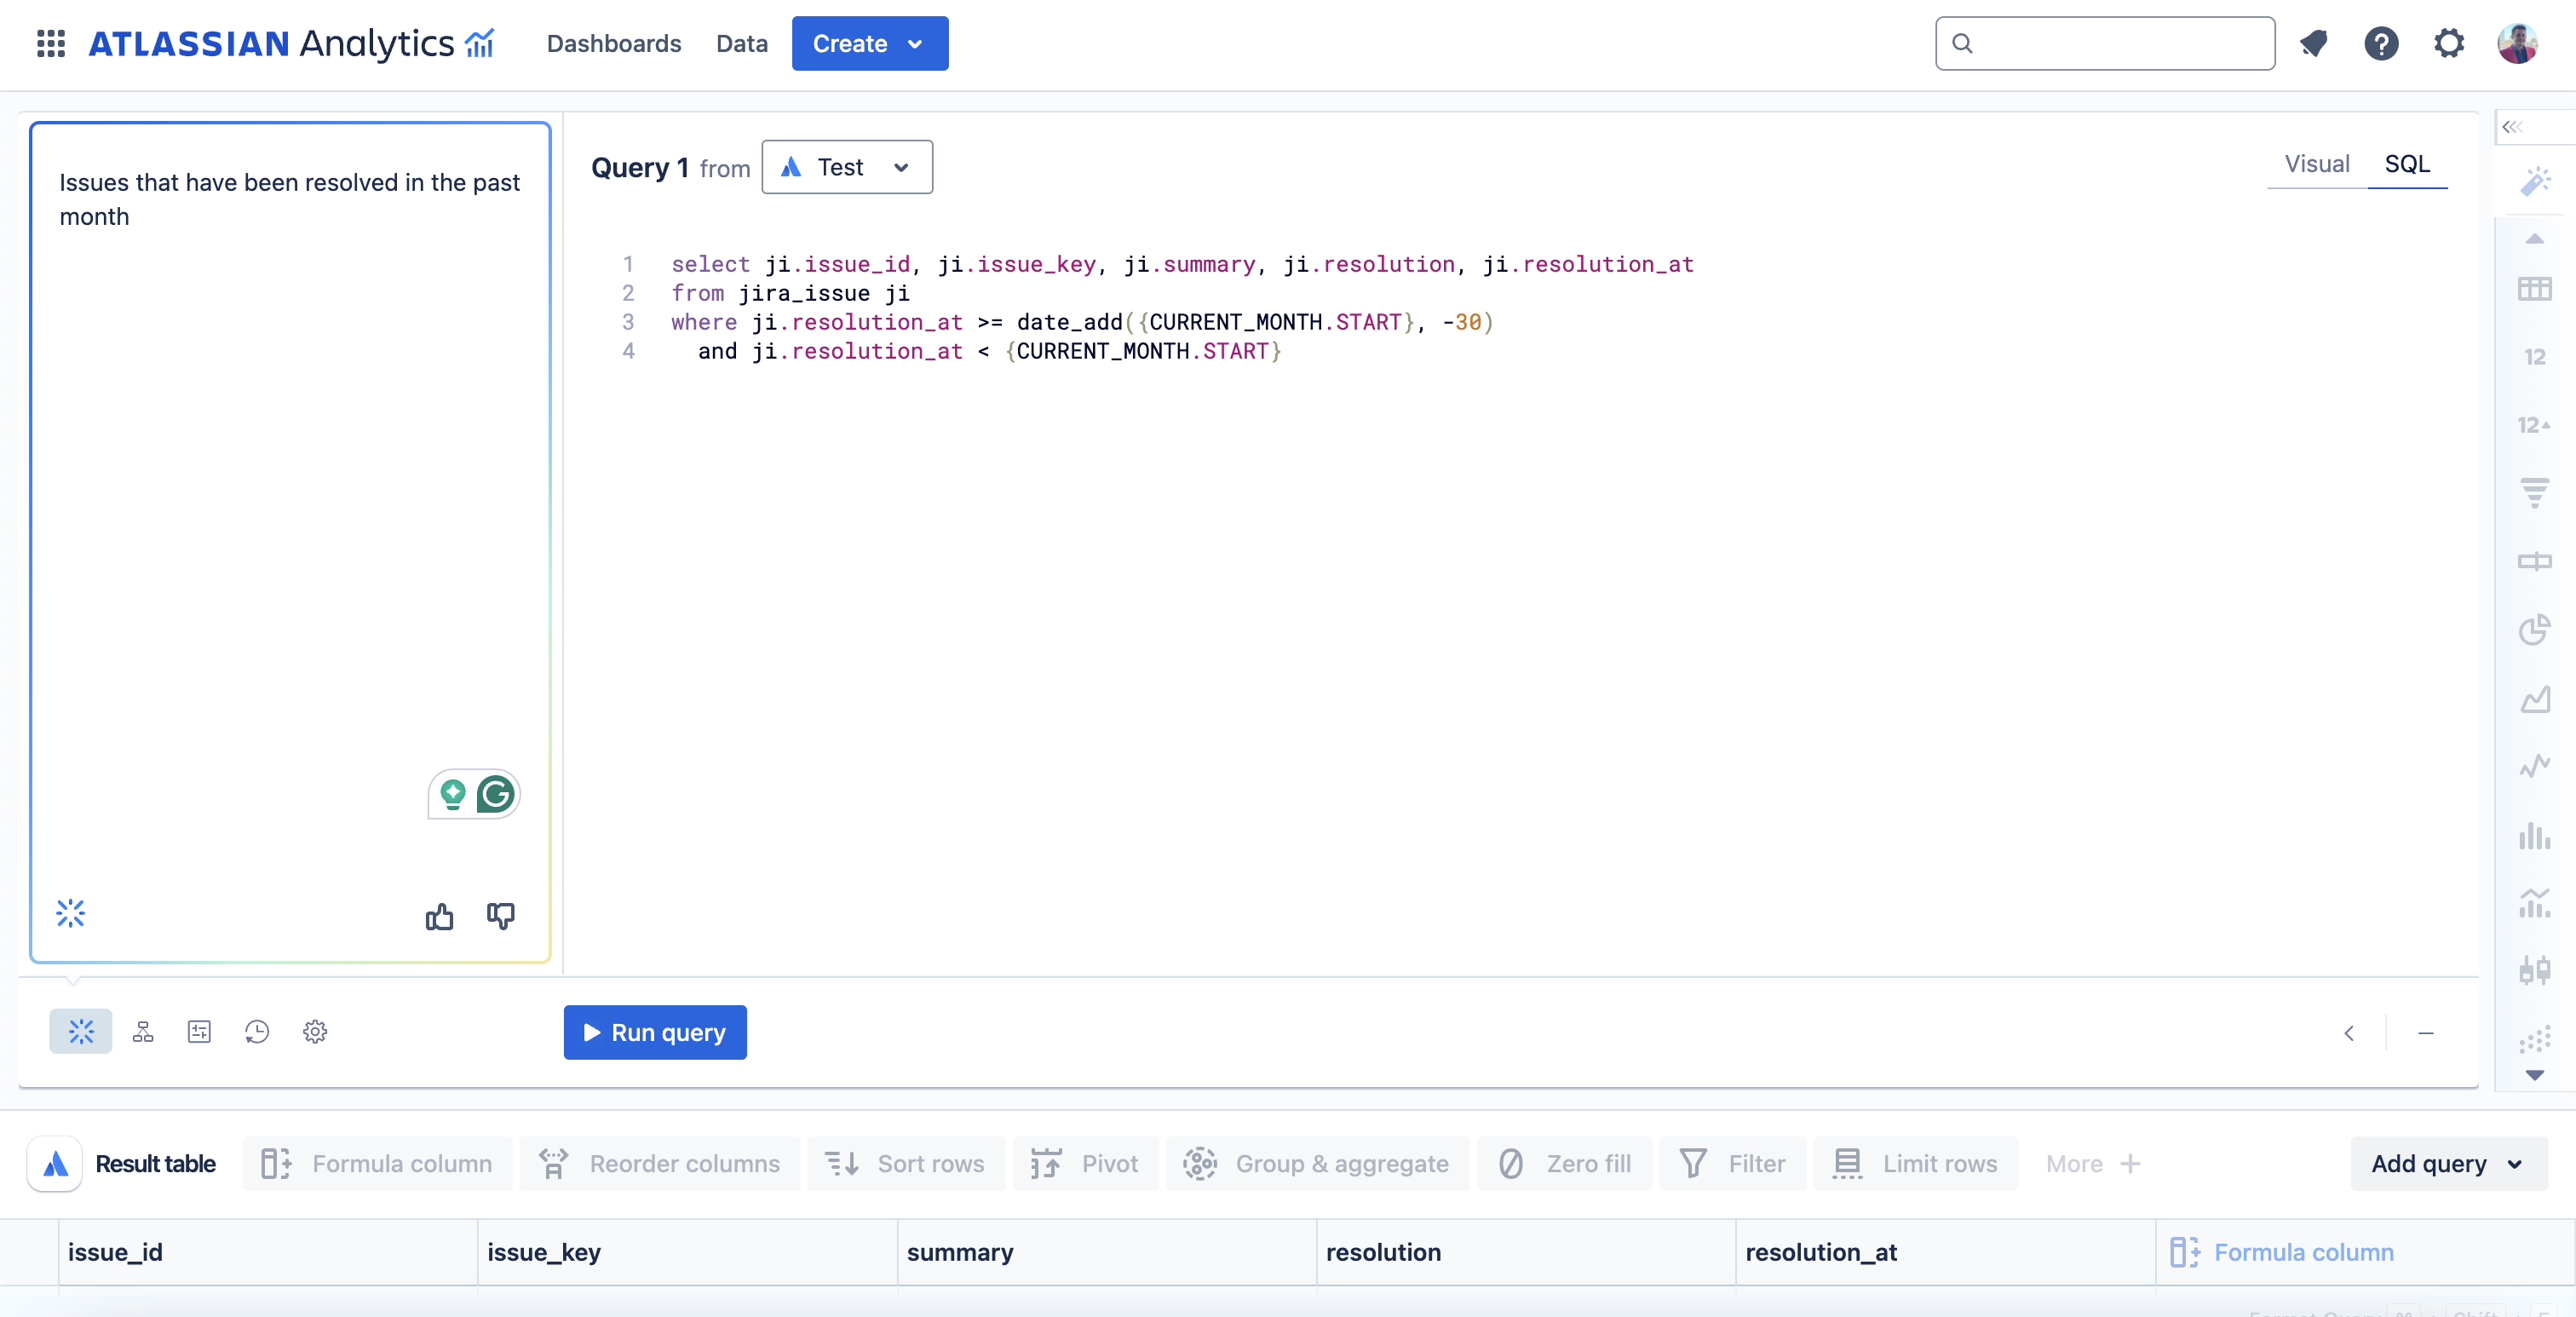This screenshot has height=1317, width=2576.
Task: Select the number with trend chart icon
Action: [x=2534, y=425]
